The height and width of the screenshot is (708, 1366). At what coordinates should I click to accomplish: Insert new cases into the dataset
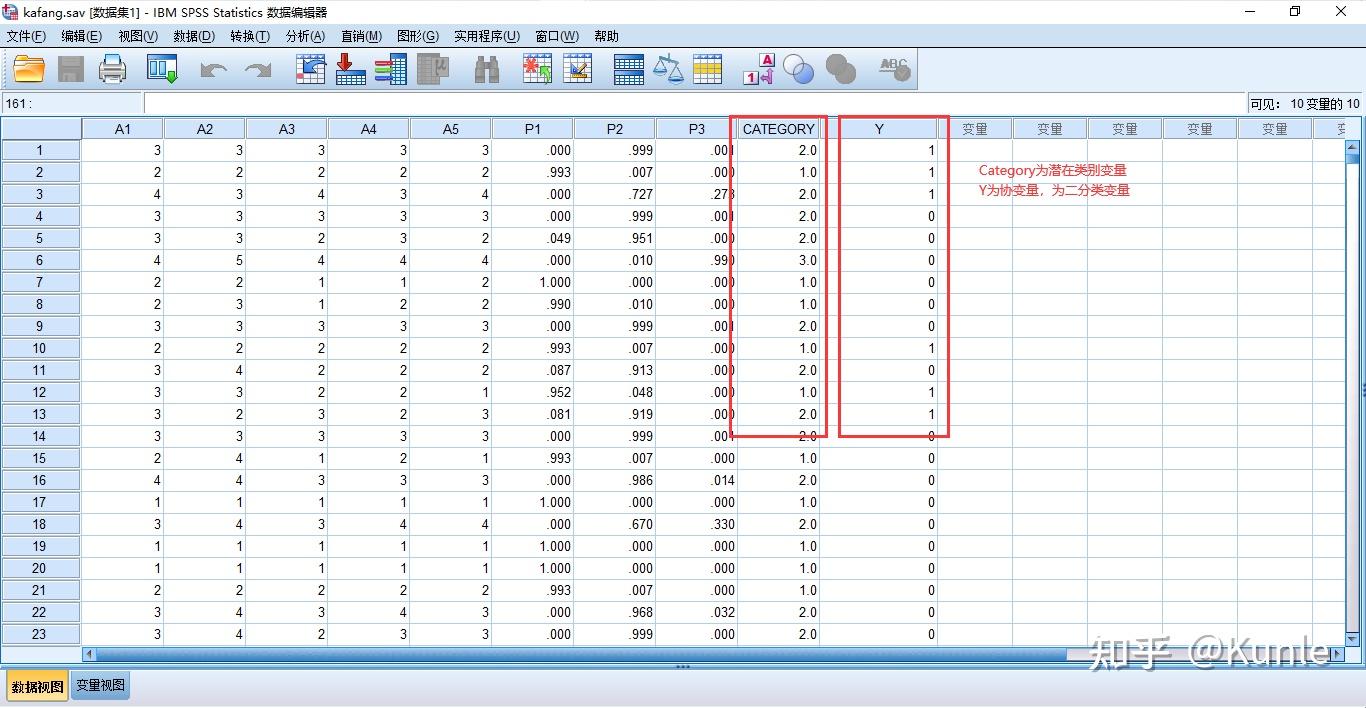pyautogui.click(x=536, y=68)
